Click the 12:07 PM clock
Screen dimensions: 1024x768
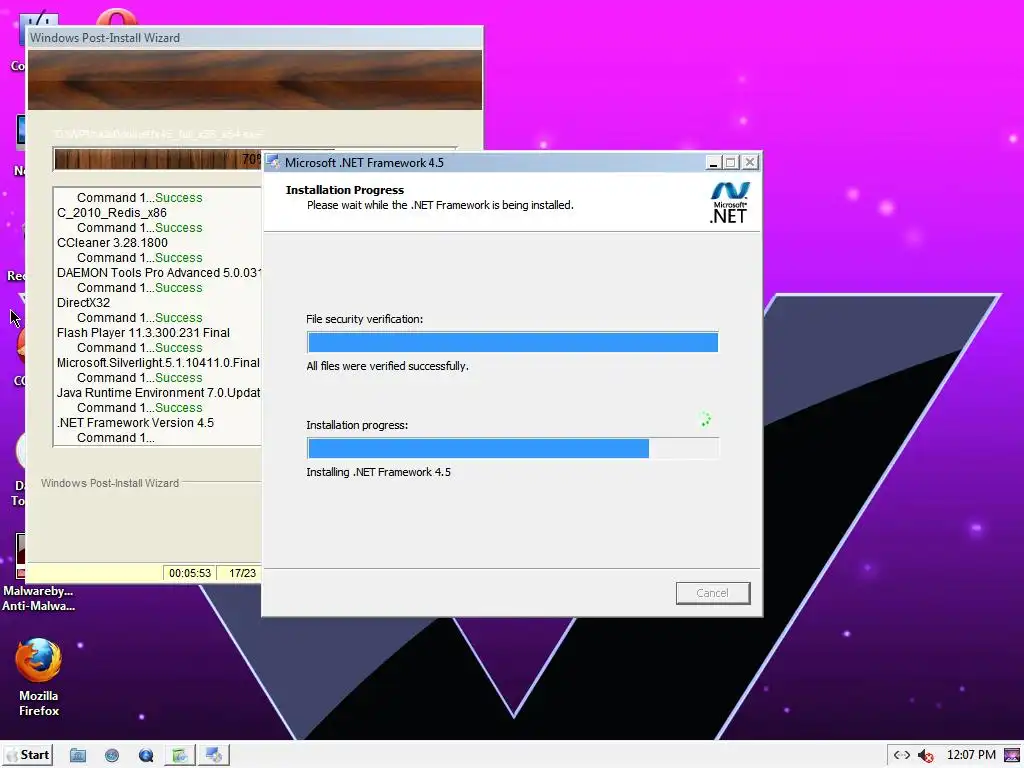pyautogui.click(x=971, y=755)
